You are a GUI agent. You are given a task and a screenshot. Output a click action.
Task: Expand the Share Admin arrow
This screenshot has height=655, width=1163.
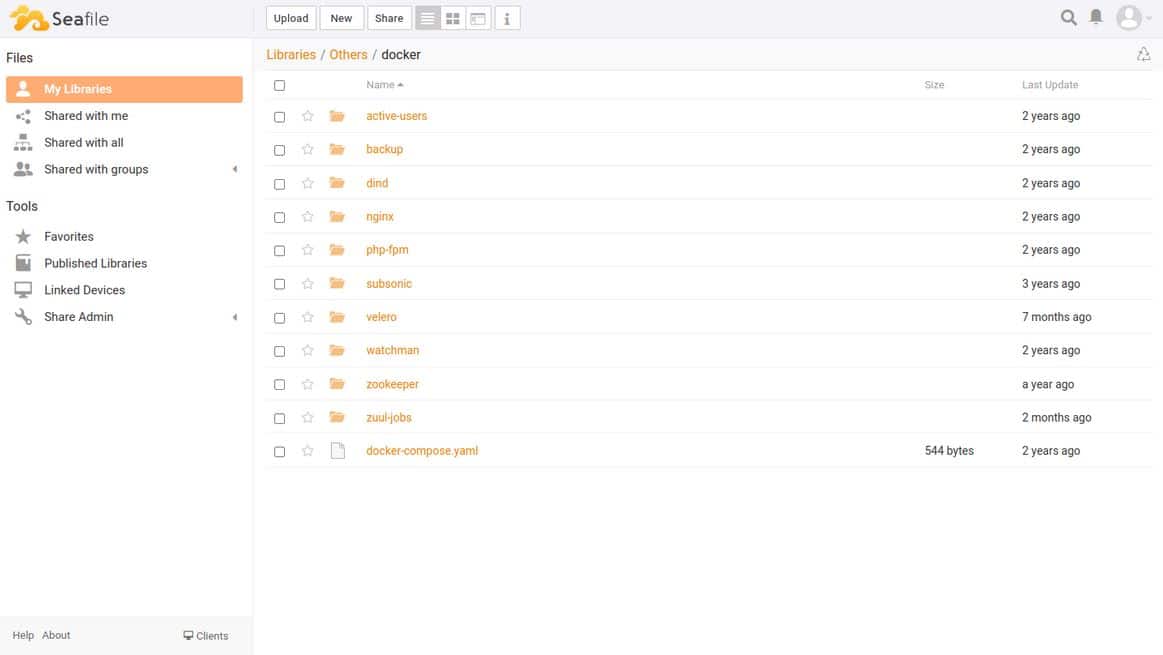(235, 317)
